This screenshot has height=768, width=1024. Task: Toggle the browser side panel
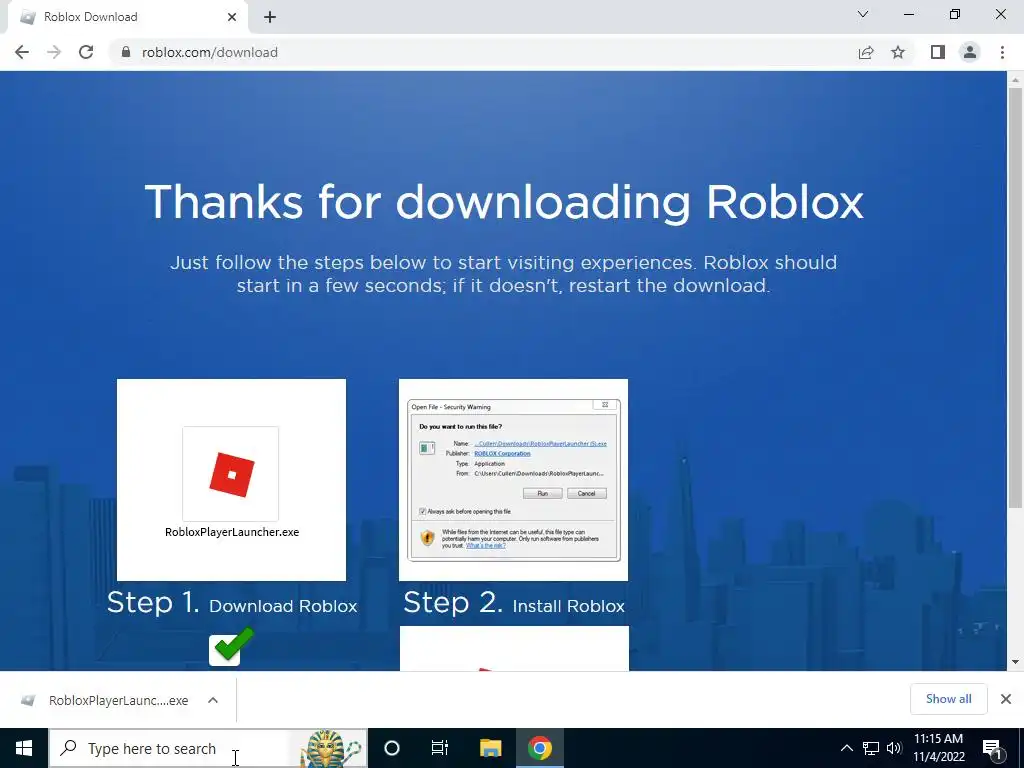[938, 52]
